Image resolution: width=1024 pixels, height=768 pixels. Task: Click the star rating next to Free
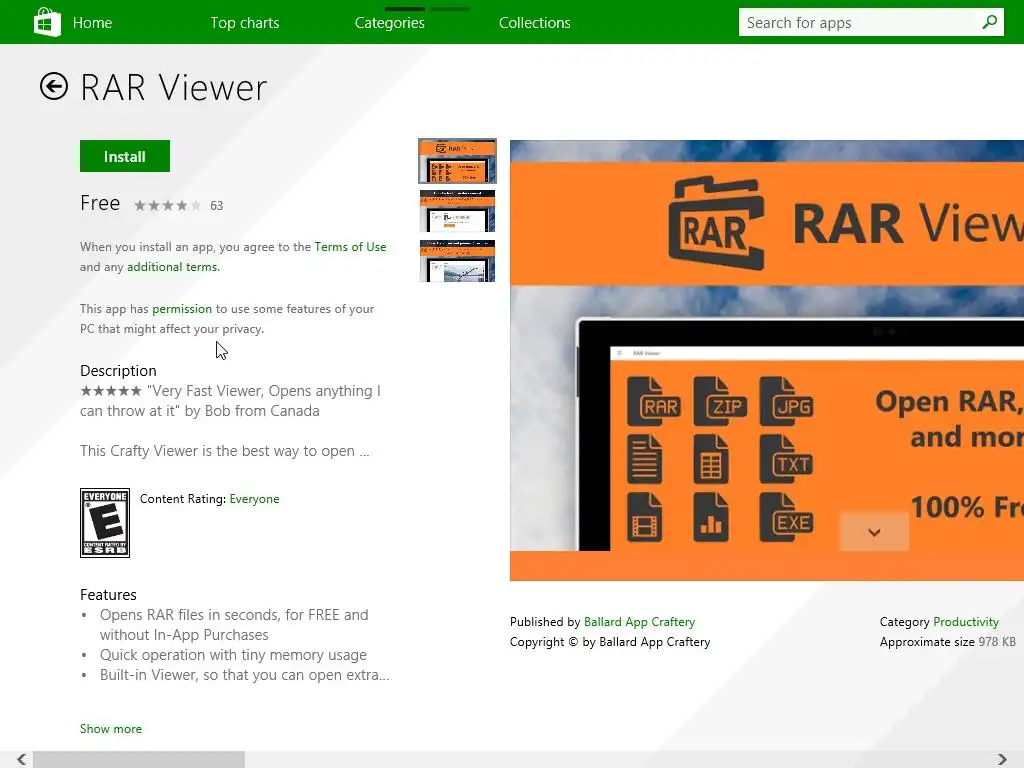click(168, 206)
